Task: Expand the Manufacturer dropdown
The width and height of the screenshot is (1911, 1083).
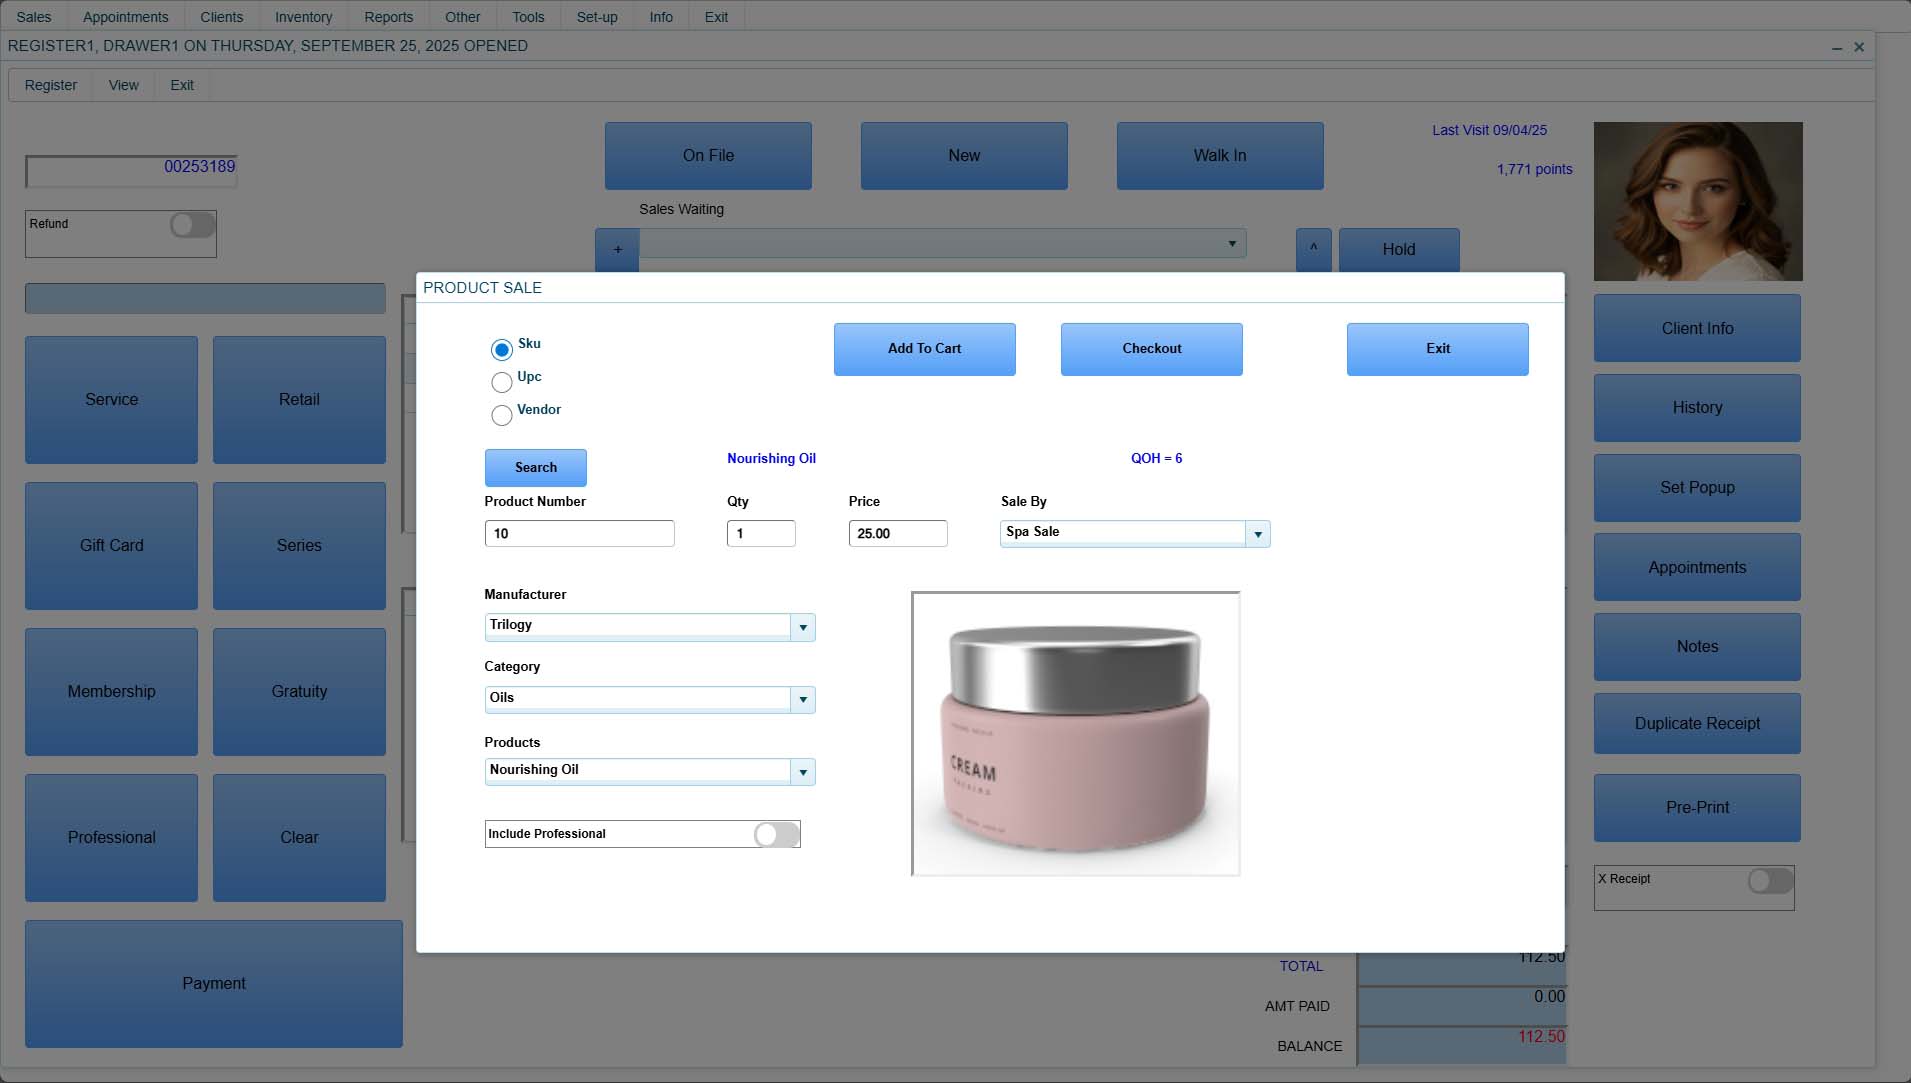Action: pyautogui.click(x=802, y=627)
